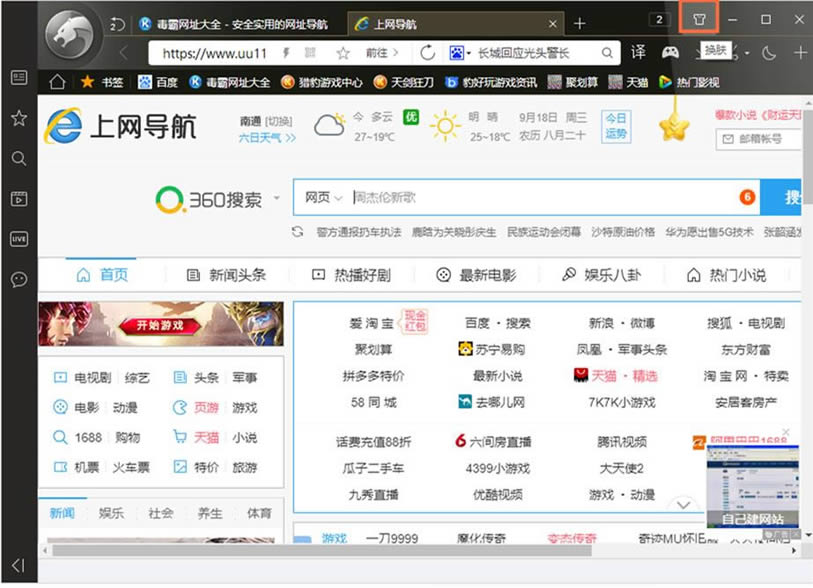
Task: Expand more site links with down chevron
Action: pos(684,505)
